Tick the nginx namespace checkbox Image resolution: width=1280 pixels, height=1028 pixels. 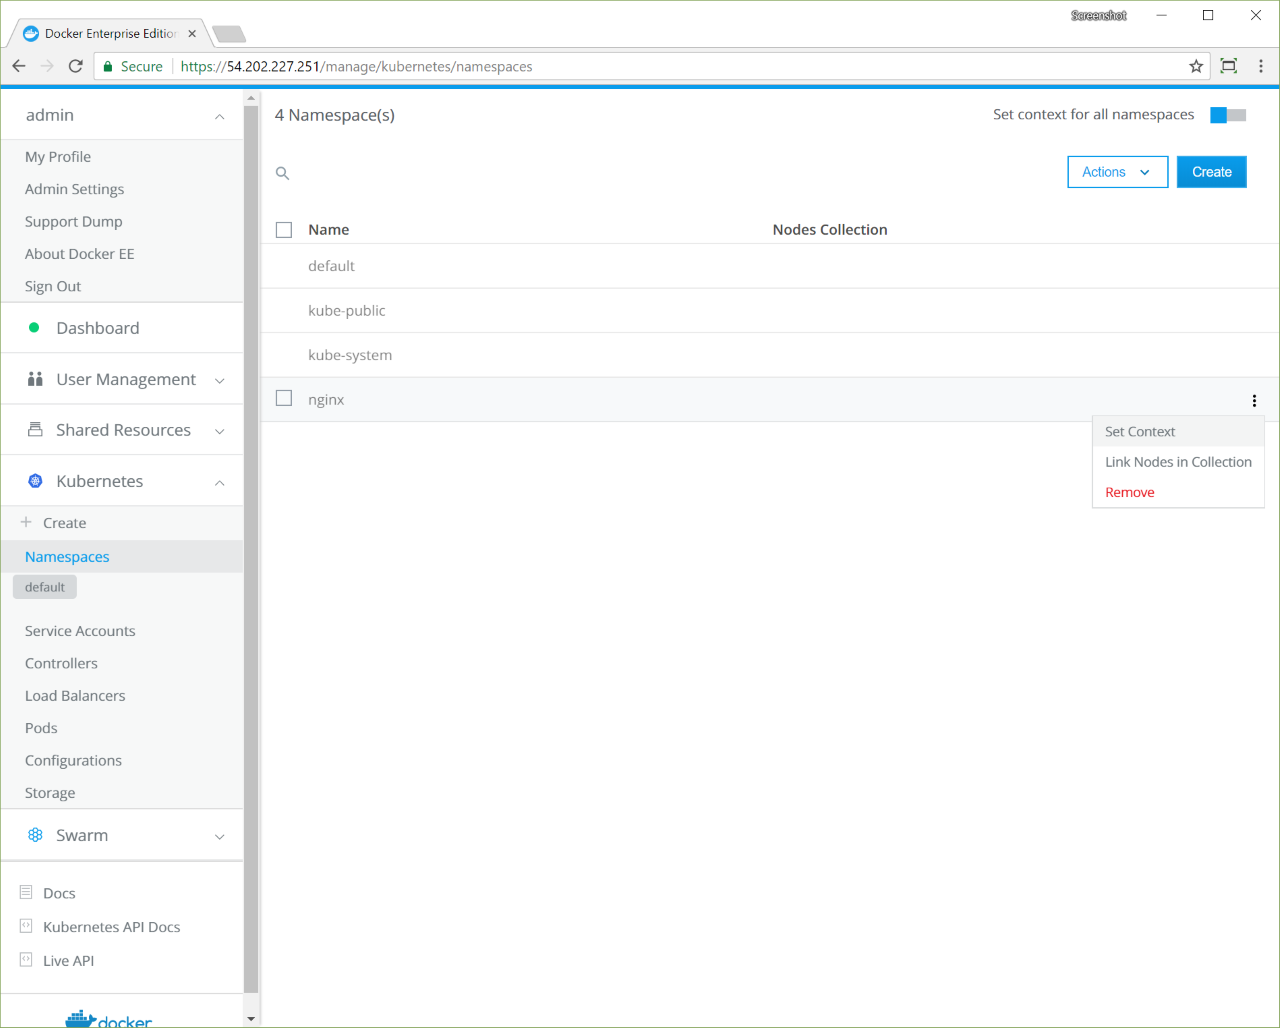pyautogui.click(x=284, y=399)
